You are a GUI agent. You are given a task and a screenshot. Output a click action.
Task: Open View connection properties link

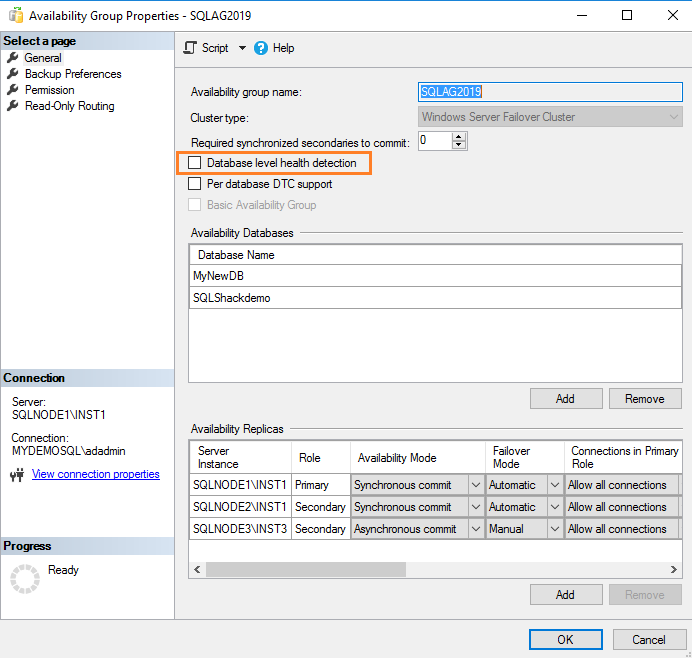point(95,474)
